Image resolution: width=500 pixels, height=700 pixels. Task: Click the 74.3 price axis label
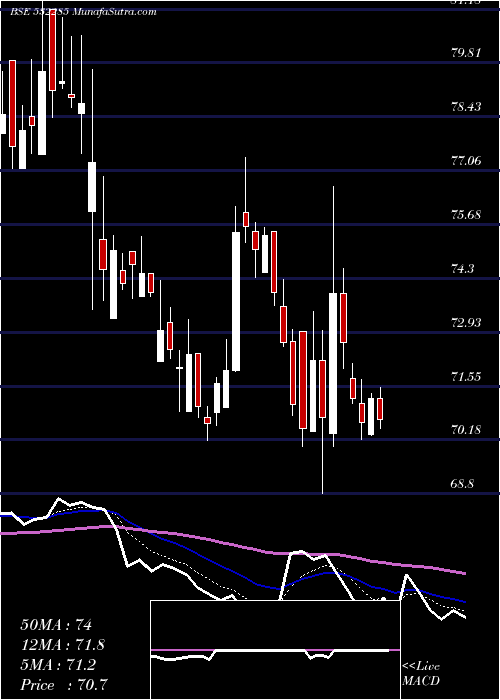tap(462, 269)
